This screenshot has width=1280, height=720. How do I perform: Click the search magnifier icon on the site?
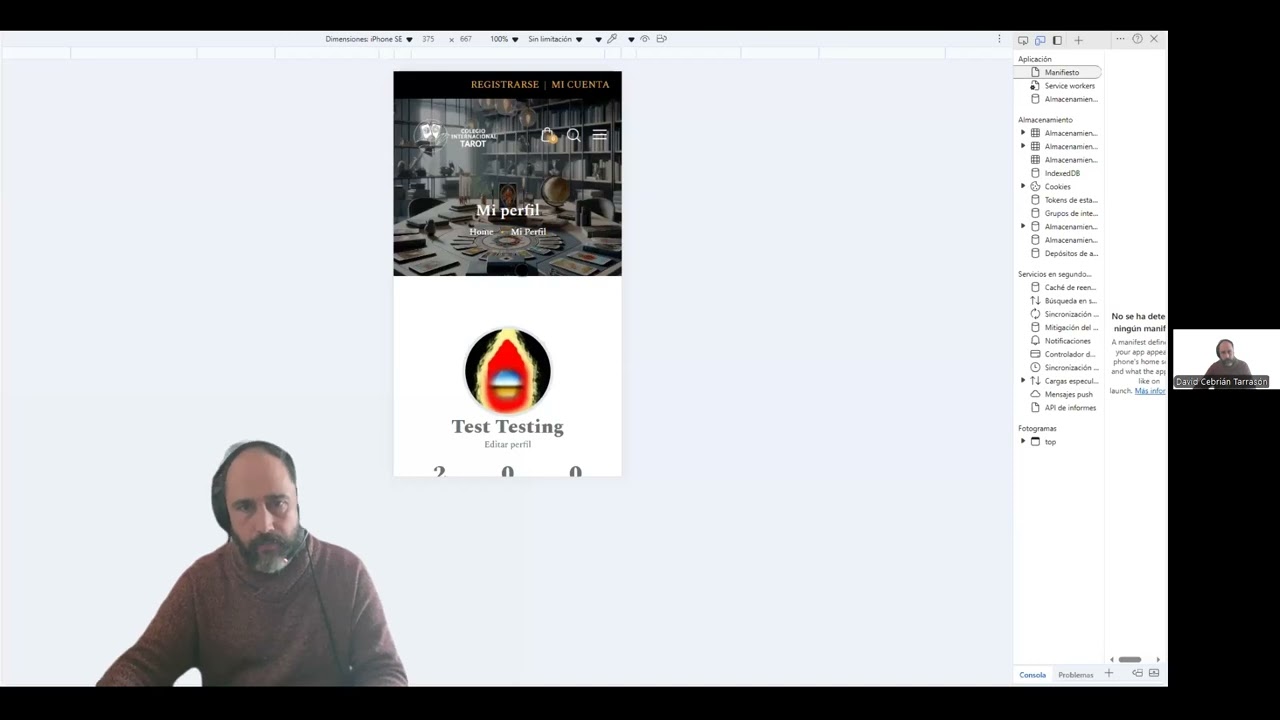tap(574, 135)
